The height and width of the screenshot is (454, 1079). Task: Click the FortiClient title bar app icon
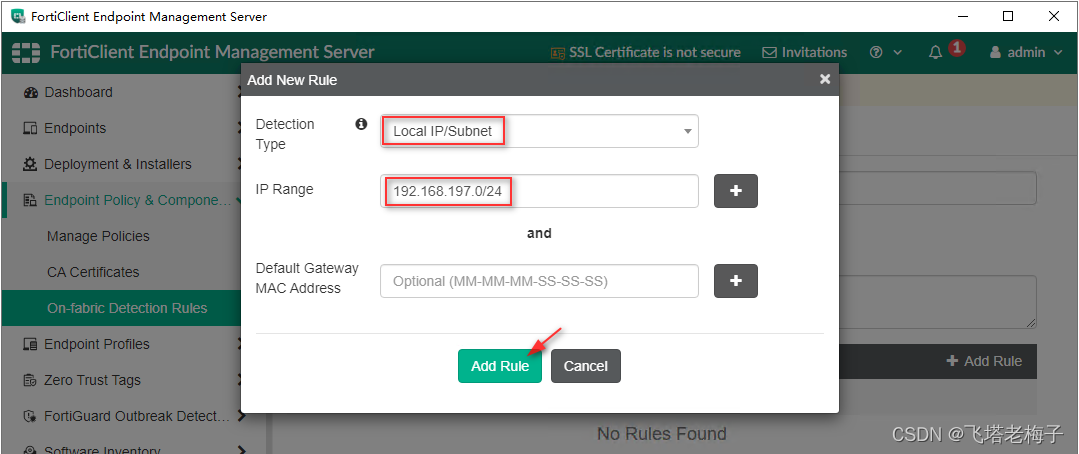(x=18, y=17)
